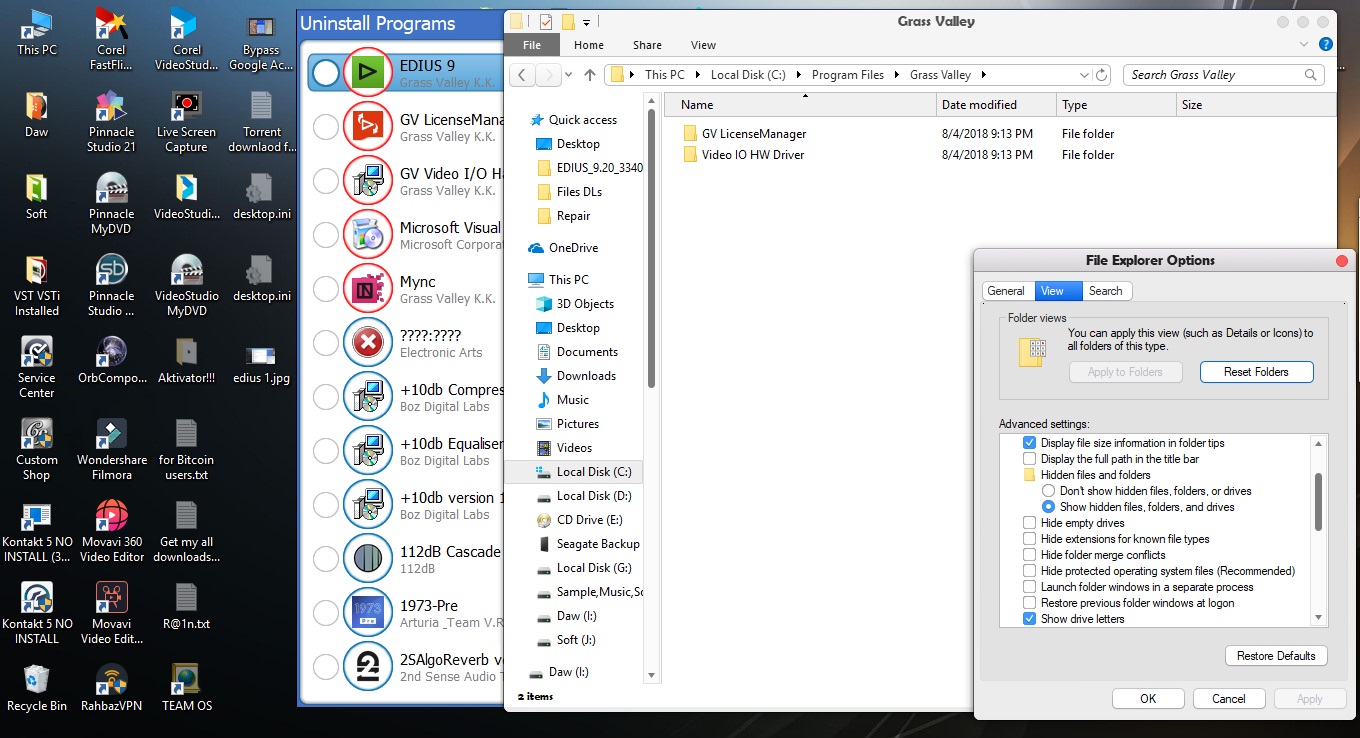
Task: Click Cancel in File Explorer Options
Action: pyautogui.click(x=1228, y=699)
